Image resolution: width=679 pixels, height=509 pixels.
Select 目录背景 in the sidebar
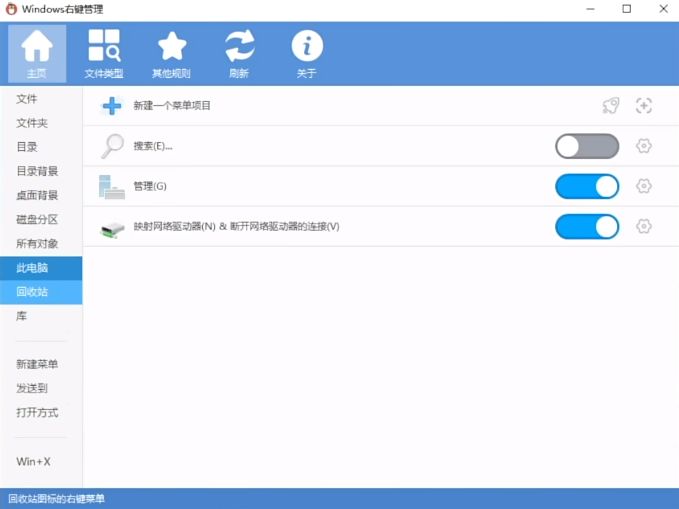[x=41, y=171]
